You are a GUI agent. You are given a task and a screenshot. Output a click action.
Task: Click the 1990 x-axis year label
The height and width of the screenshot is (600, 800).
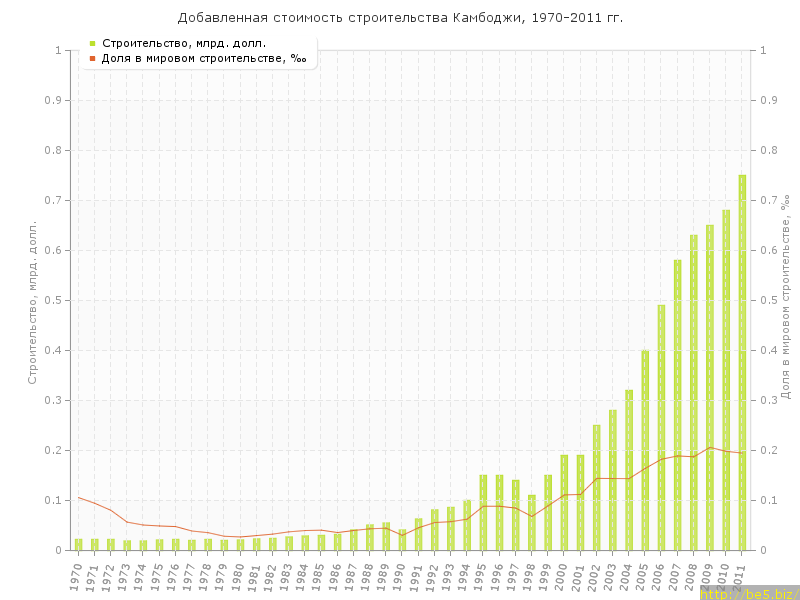pyautogui.click(x=401, y=577)
